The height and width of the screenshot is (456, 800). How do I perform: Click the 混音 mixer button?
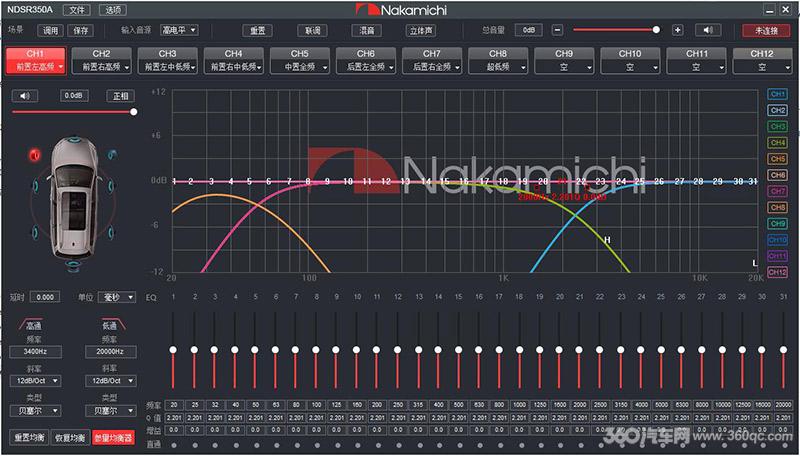click(x=367, y=31)
